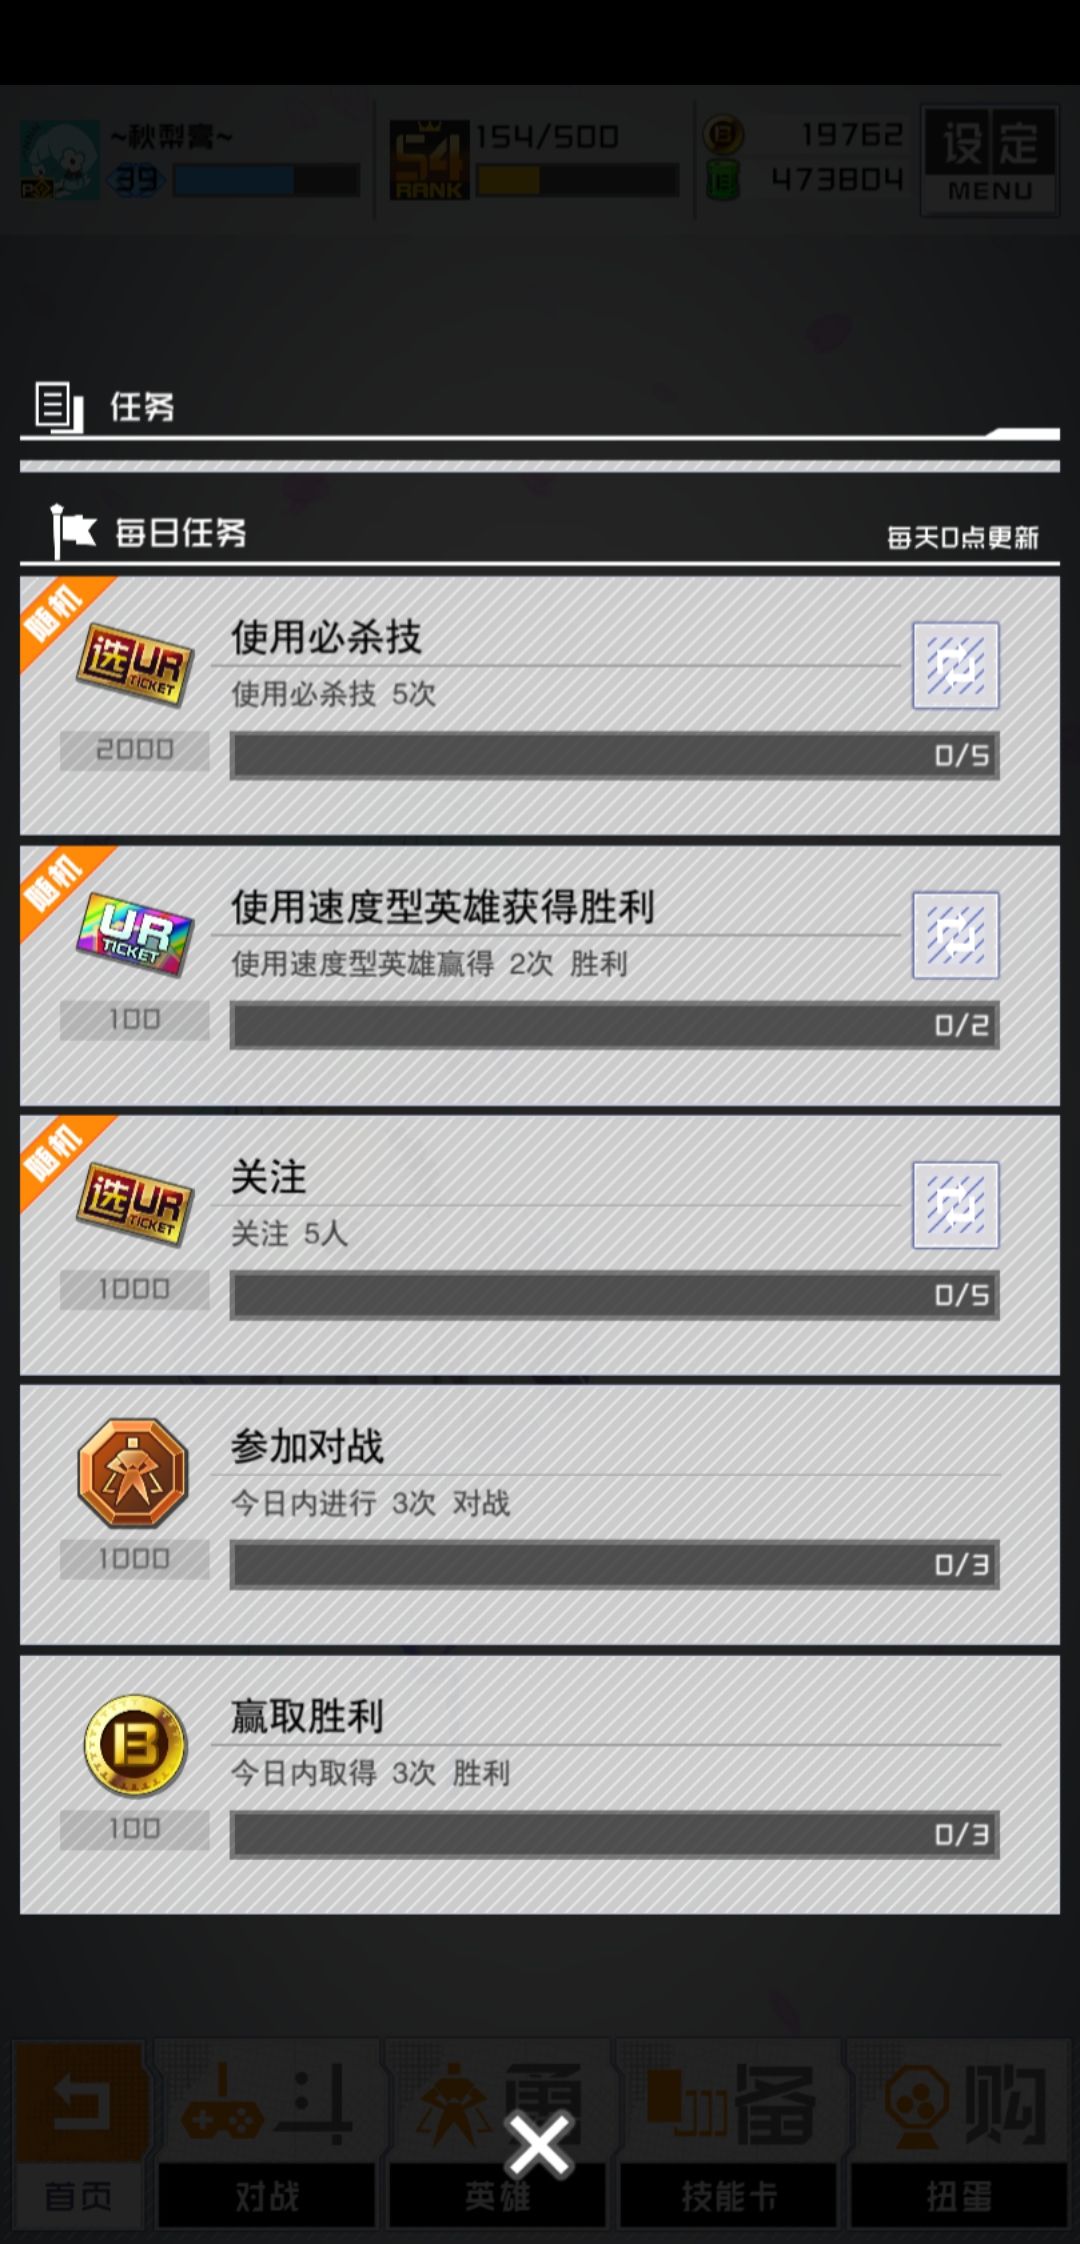Tap the rainbow UR ticket reward icon

tap(134, 934)
